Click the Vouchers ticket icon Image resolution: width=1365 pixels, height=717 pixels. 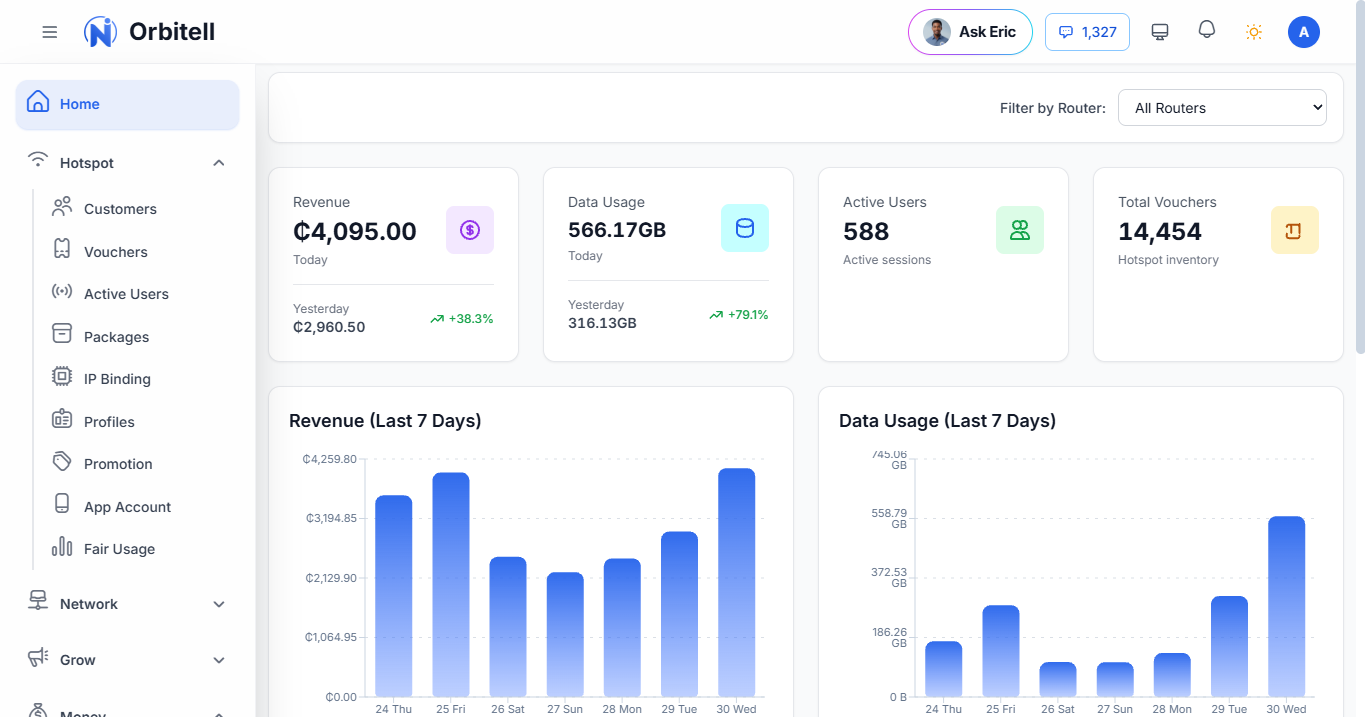click(62, 249)
